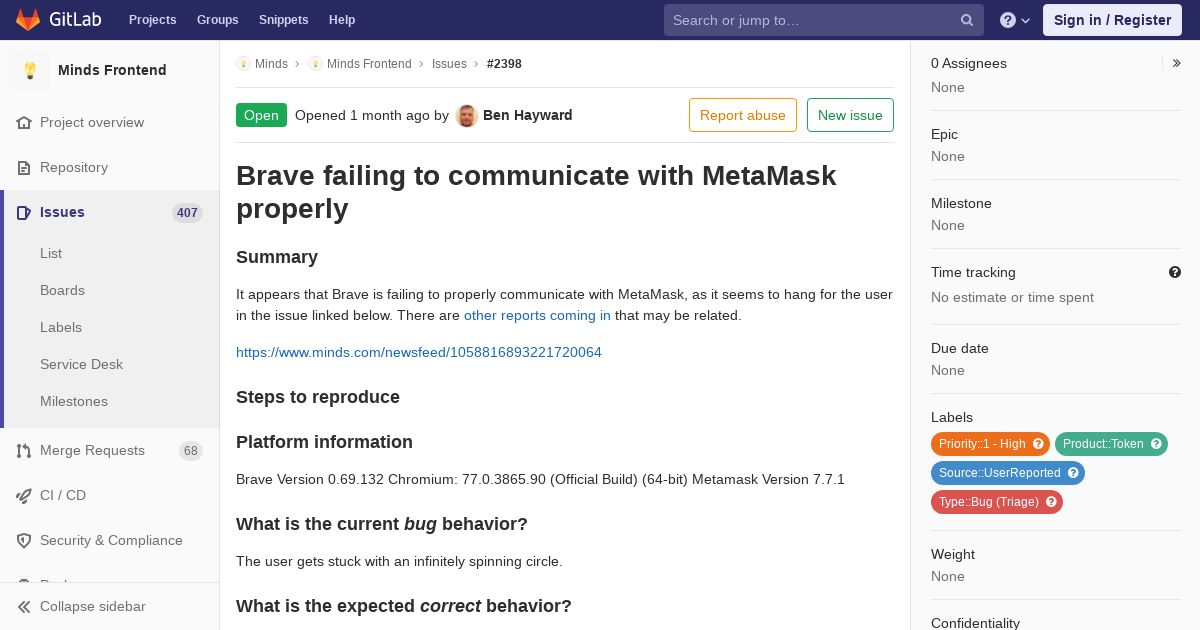The image size is (1200, 630).
Task: Click the Product::Token label
Action: 1103,444
